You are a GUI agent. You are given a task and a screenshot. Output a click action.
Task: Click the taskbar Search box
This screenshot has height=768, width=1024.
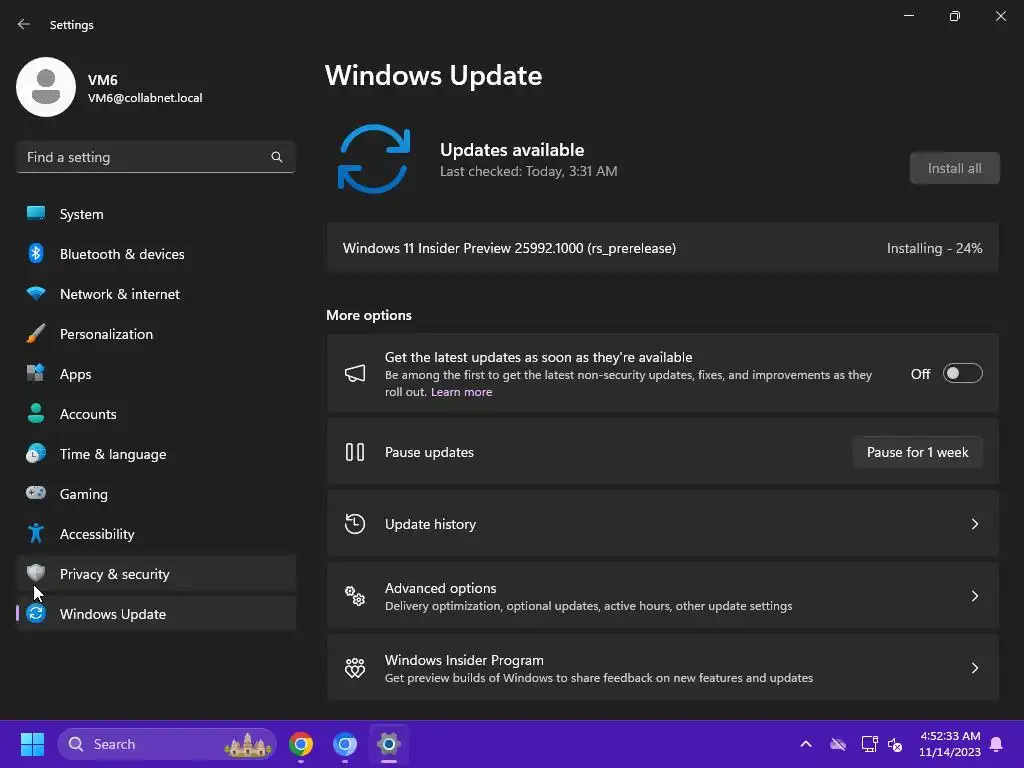167,744
